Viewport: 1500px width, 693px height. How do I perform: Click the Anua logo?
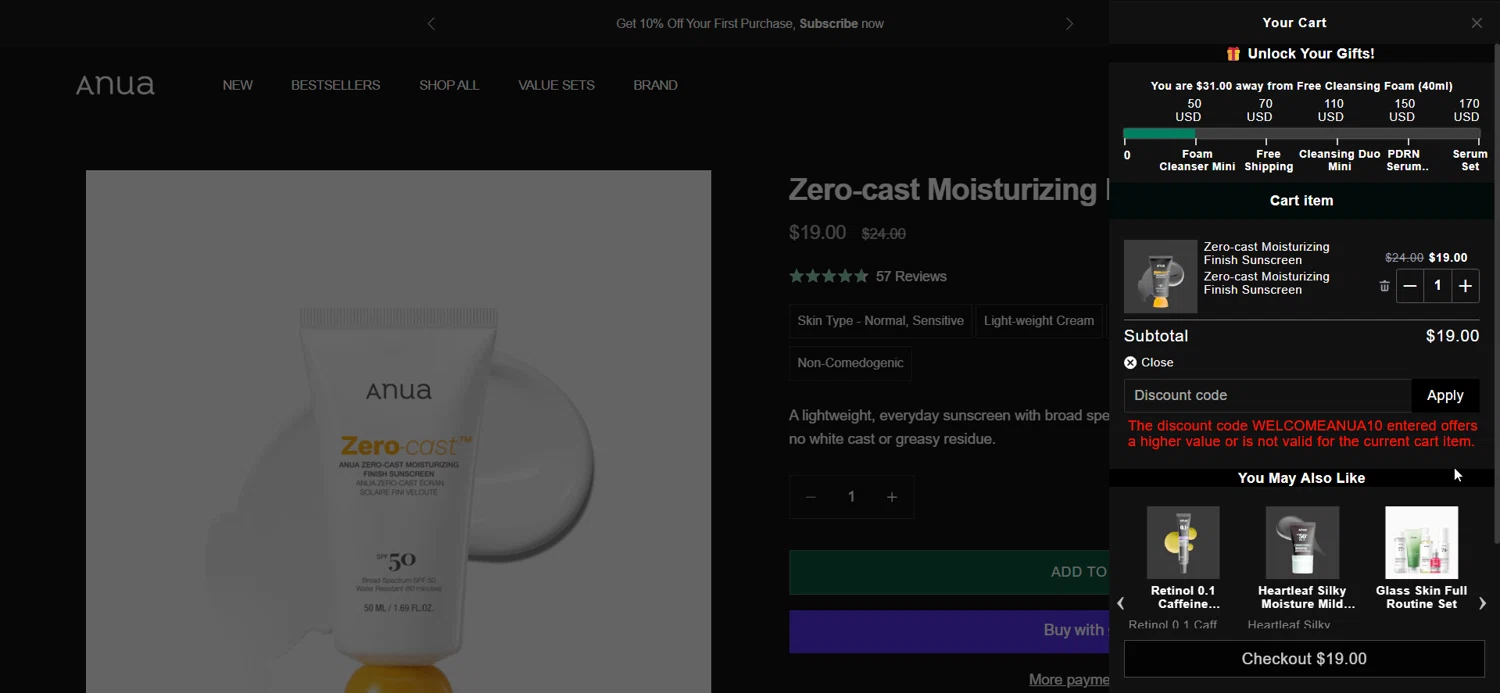click(115, 85)
